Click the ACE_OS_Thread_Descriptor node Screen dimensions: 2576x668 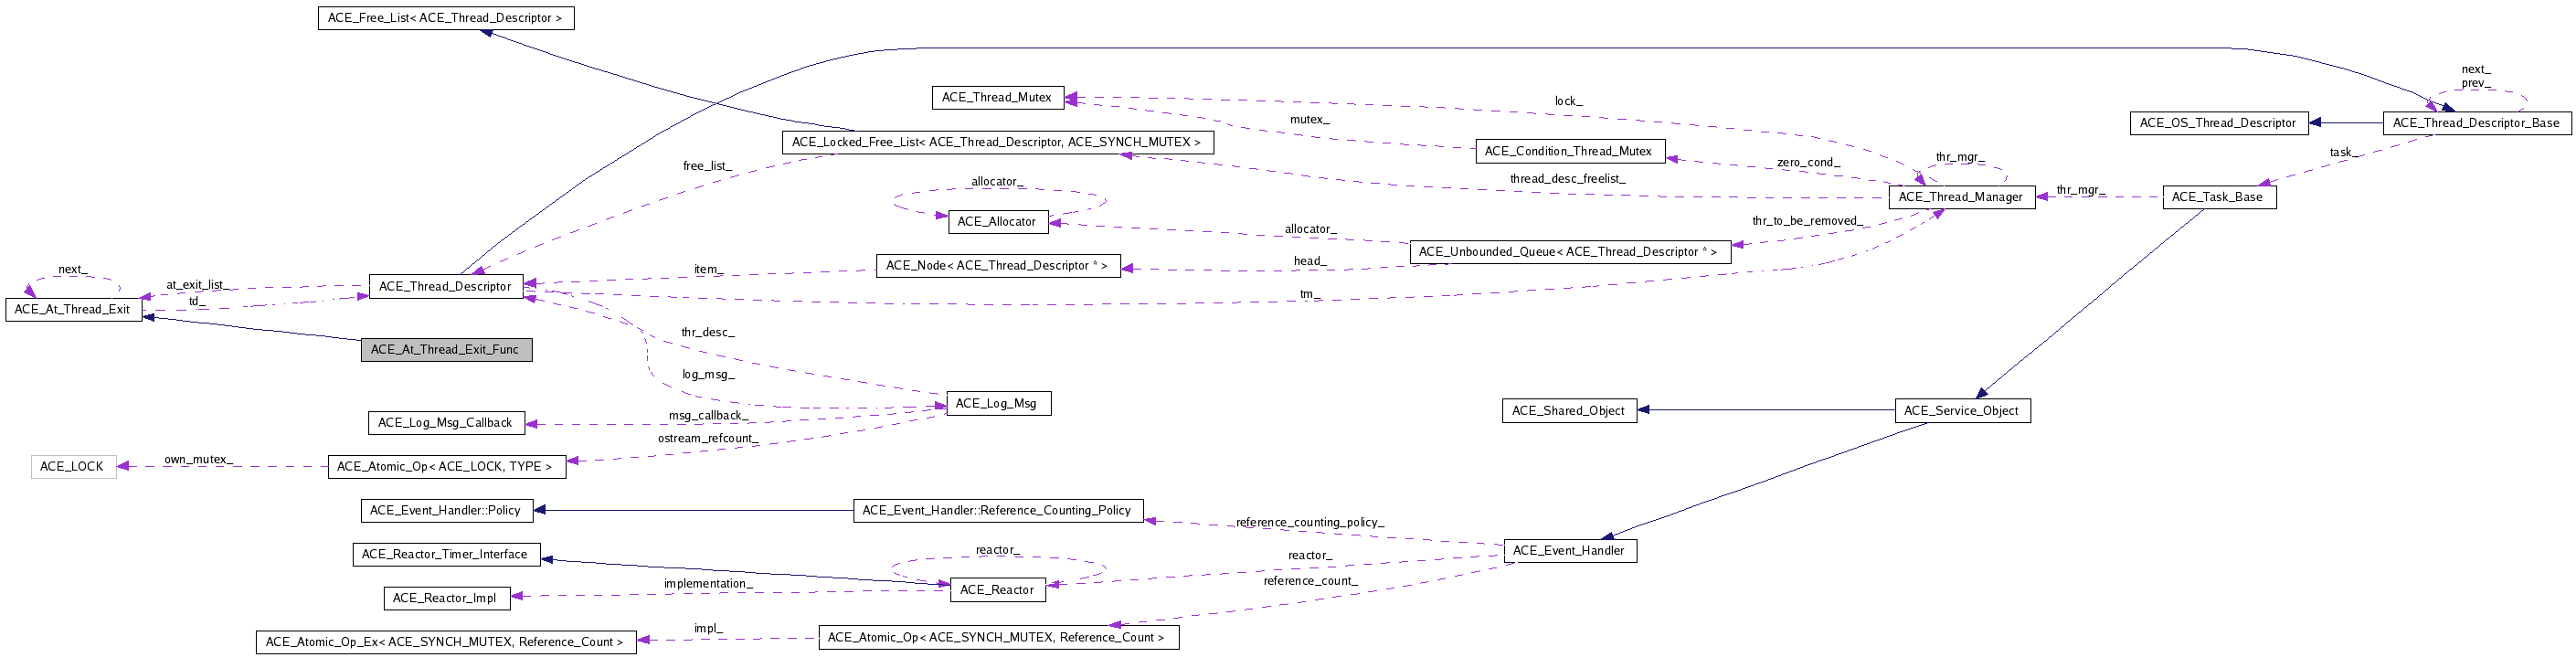tap(2218, 123)
